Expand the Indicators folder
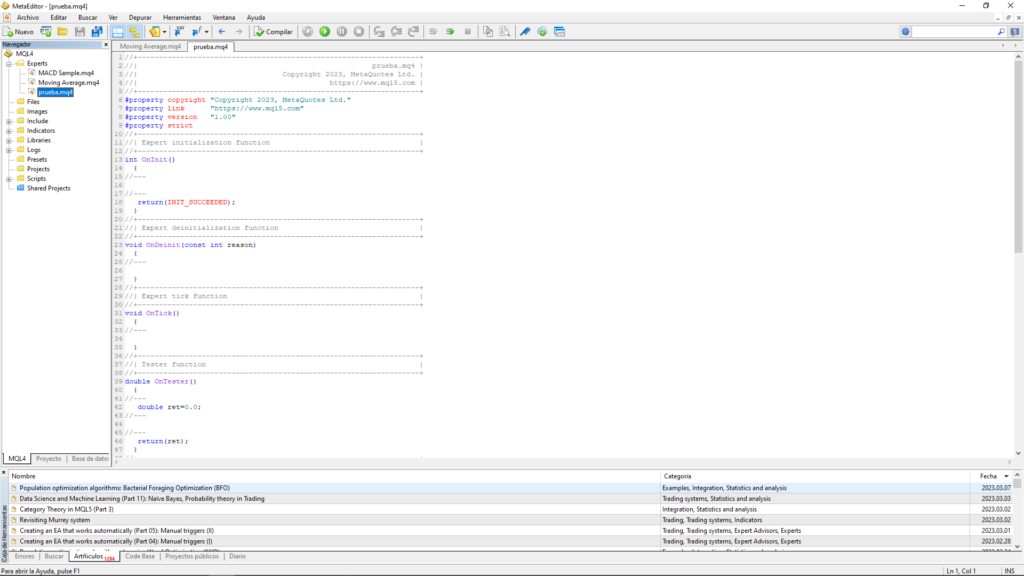 9,131
